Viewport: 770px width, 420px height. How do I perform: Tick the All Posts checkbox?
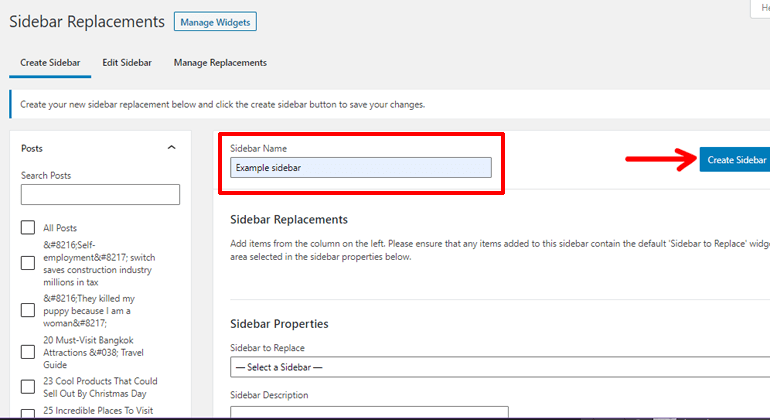tap(28, 228)
